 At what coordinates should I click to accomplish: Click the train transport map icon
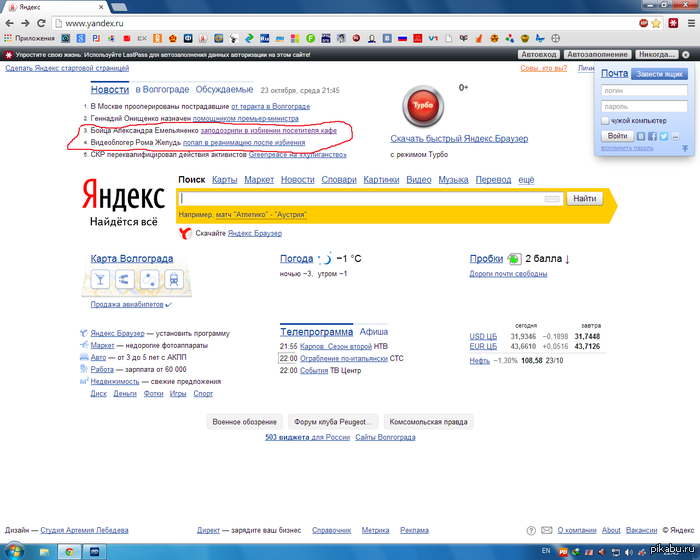[172, 279]
